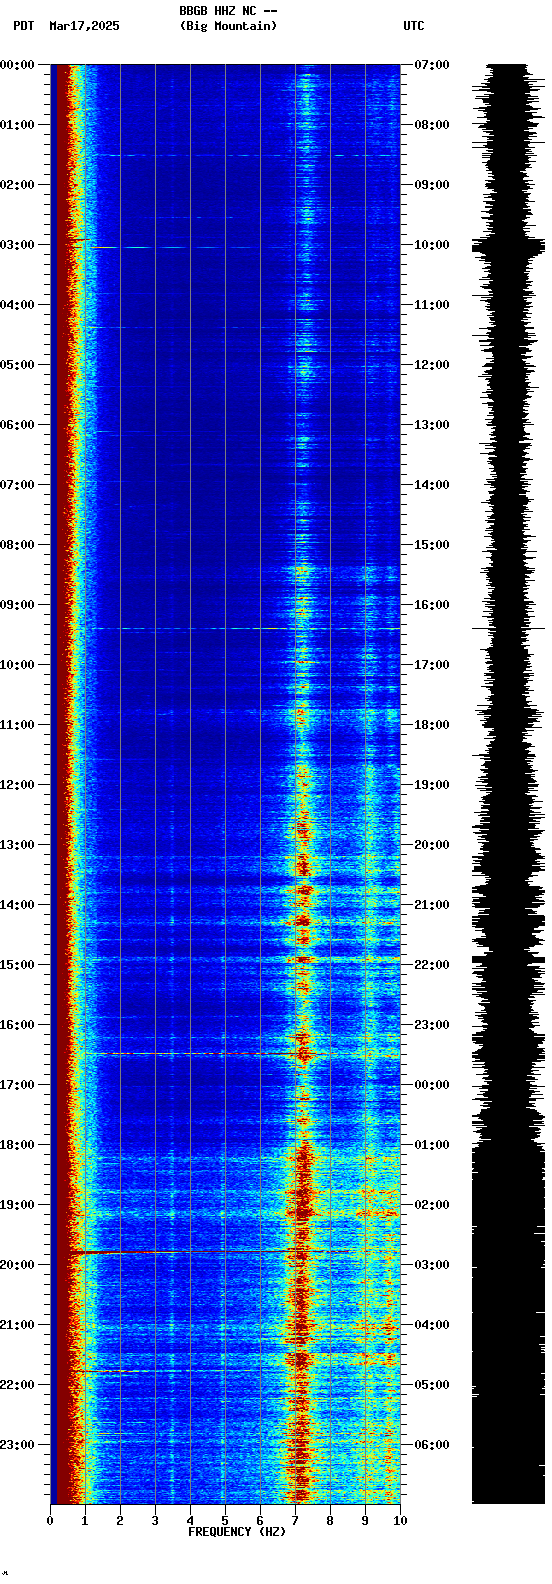Viewport: 552px width, 1584px height.
Task: Click the 06:00 label on PDT axis
Action: coord(18,425)
